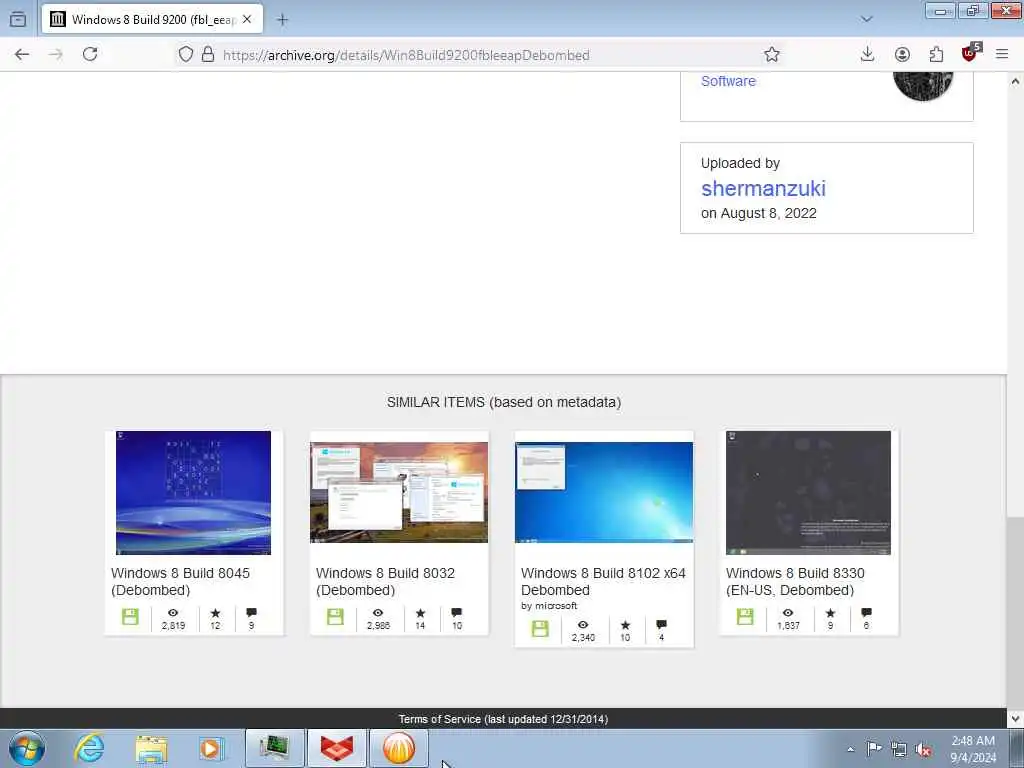Click the favorites star icon on Build 8032
Screen dimensions: 1024x768
pos(420,613)
